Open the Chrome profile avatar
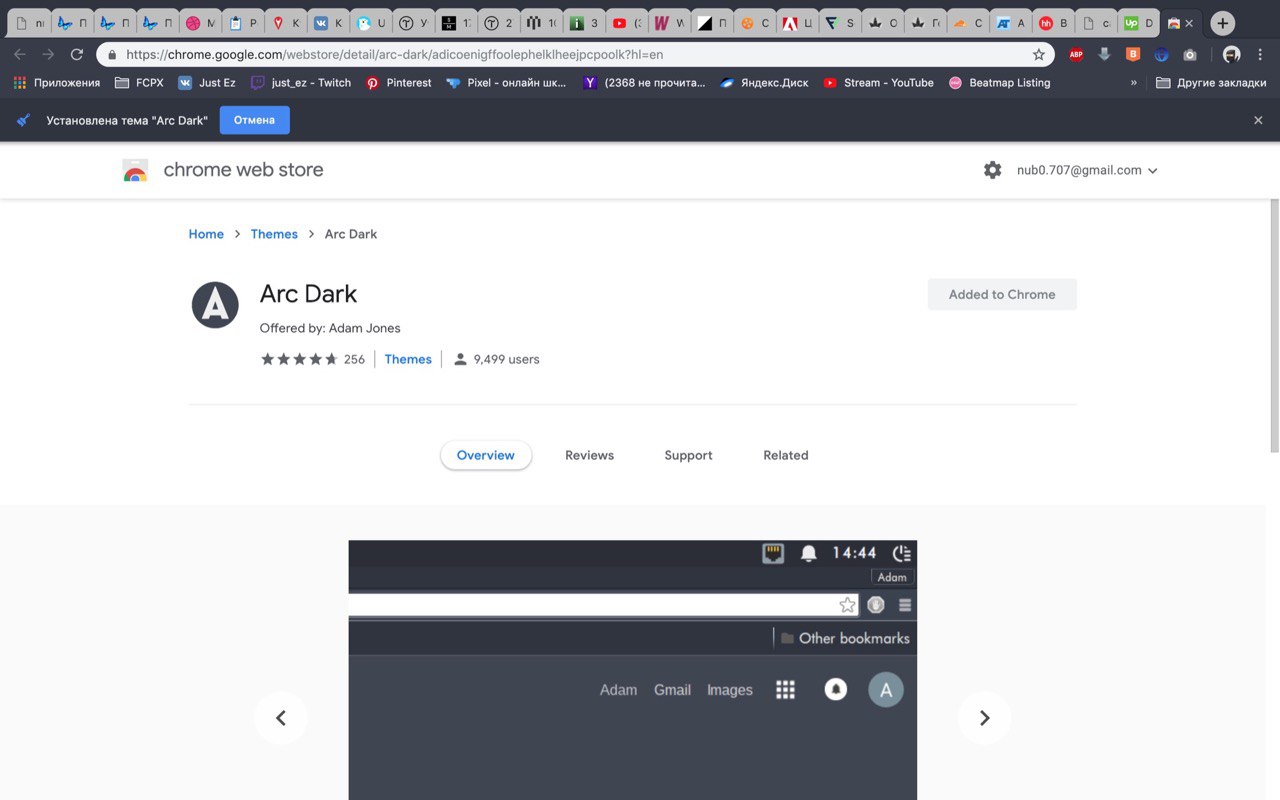Image resolution: width=1280 pixels, height=800 pixels. pos(1232,55)
